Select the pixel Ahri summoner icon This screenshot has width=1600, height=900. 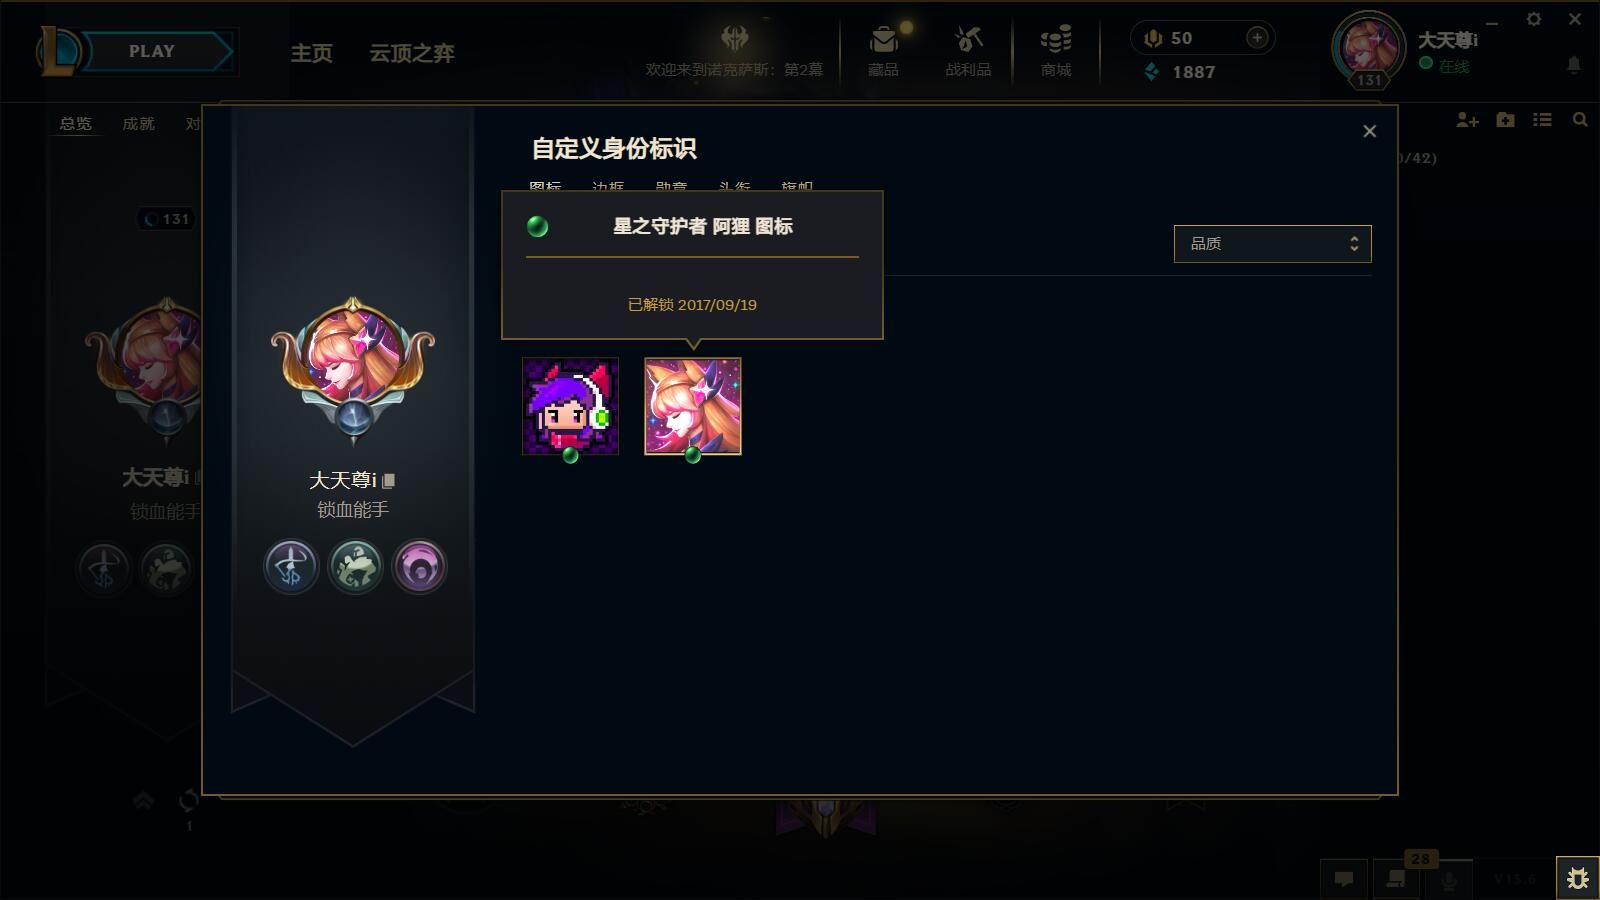pyautogui.click(x=570, y=406)
